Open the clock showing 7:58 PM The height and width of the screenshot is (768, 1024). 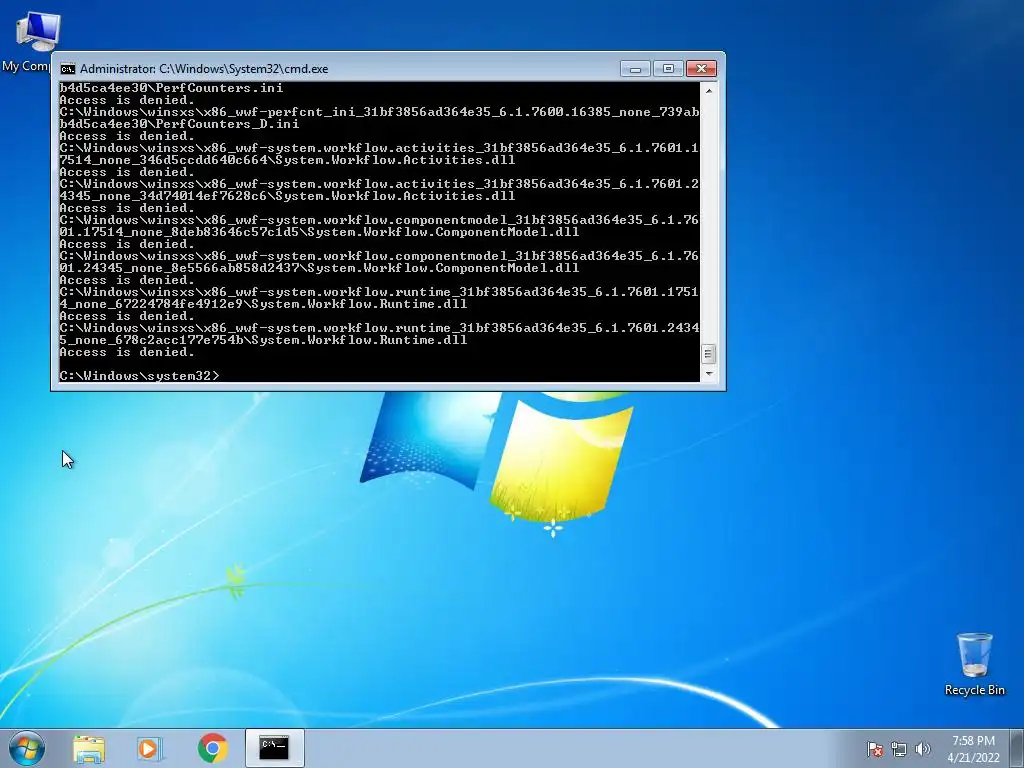pyautogui.click(x=973, y=749)
